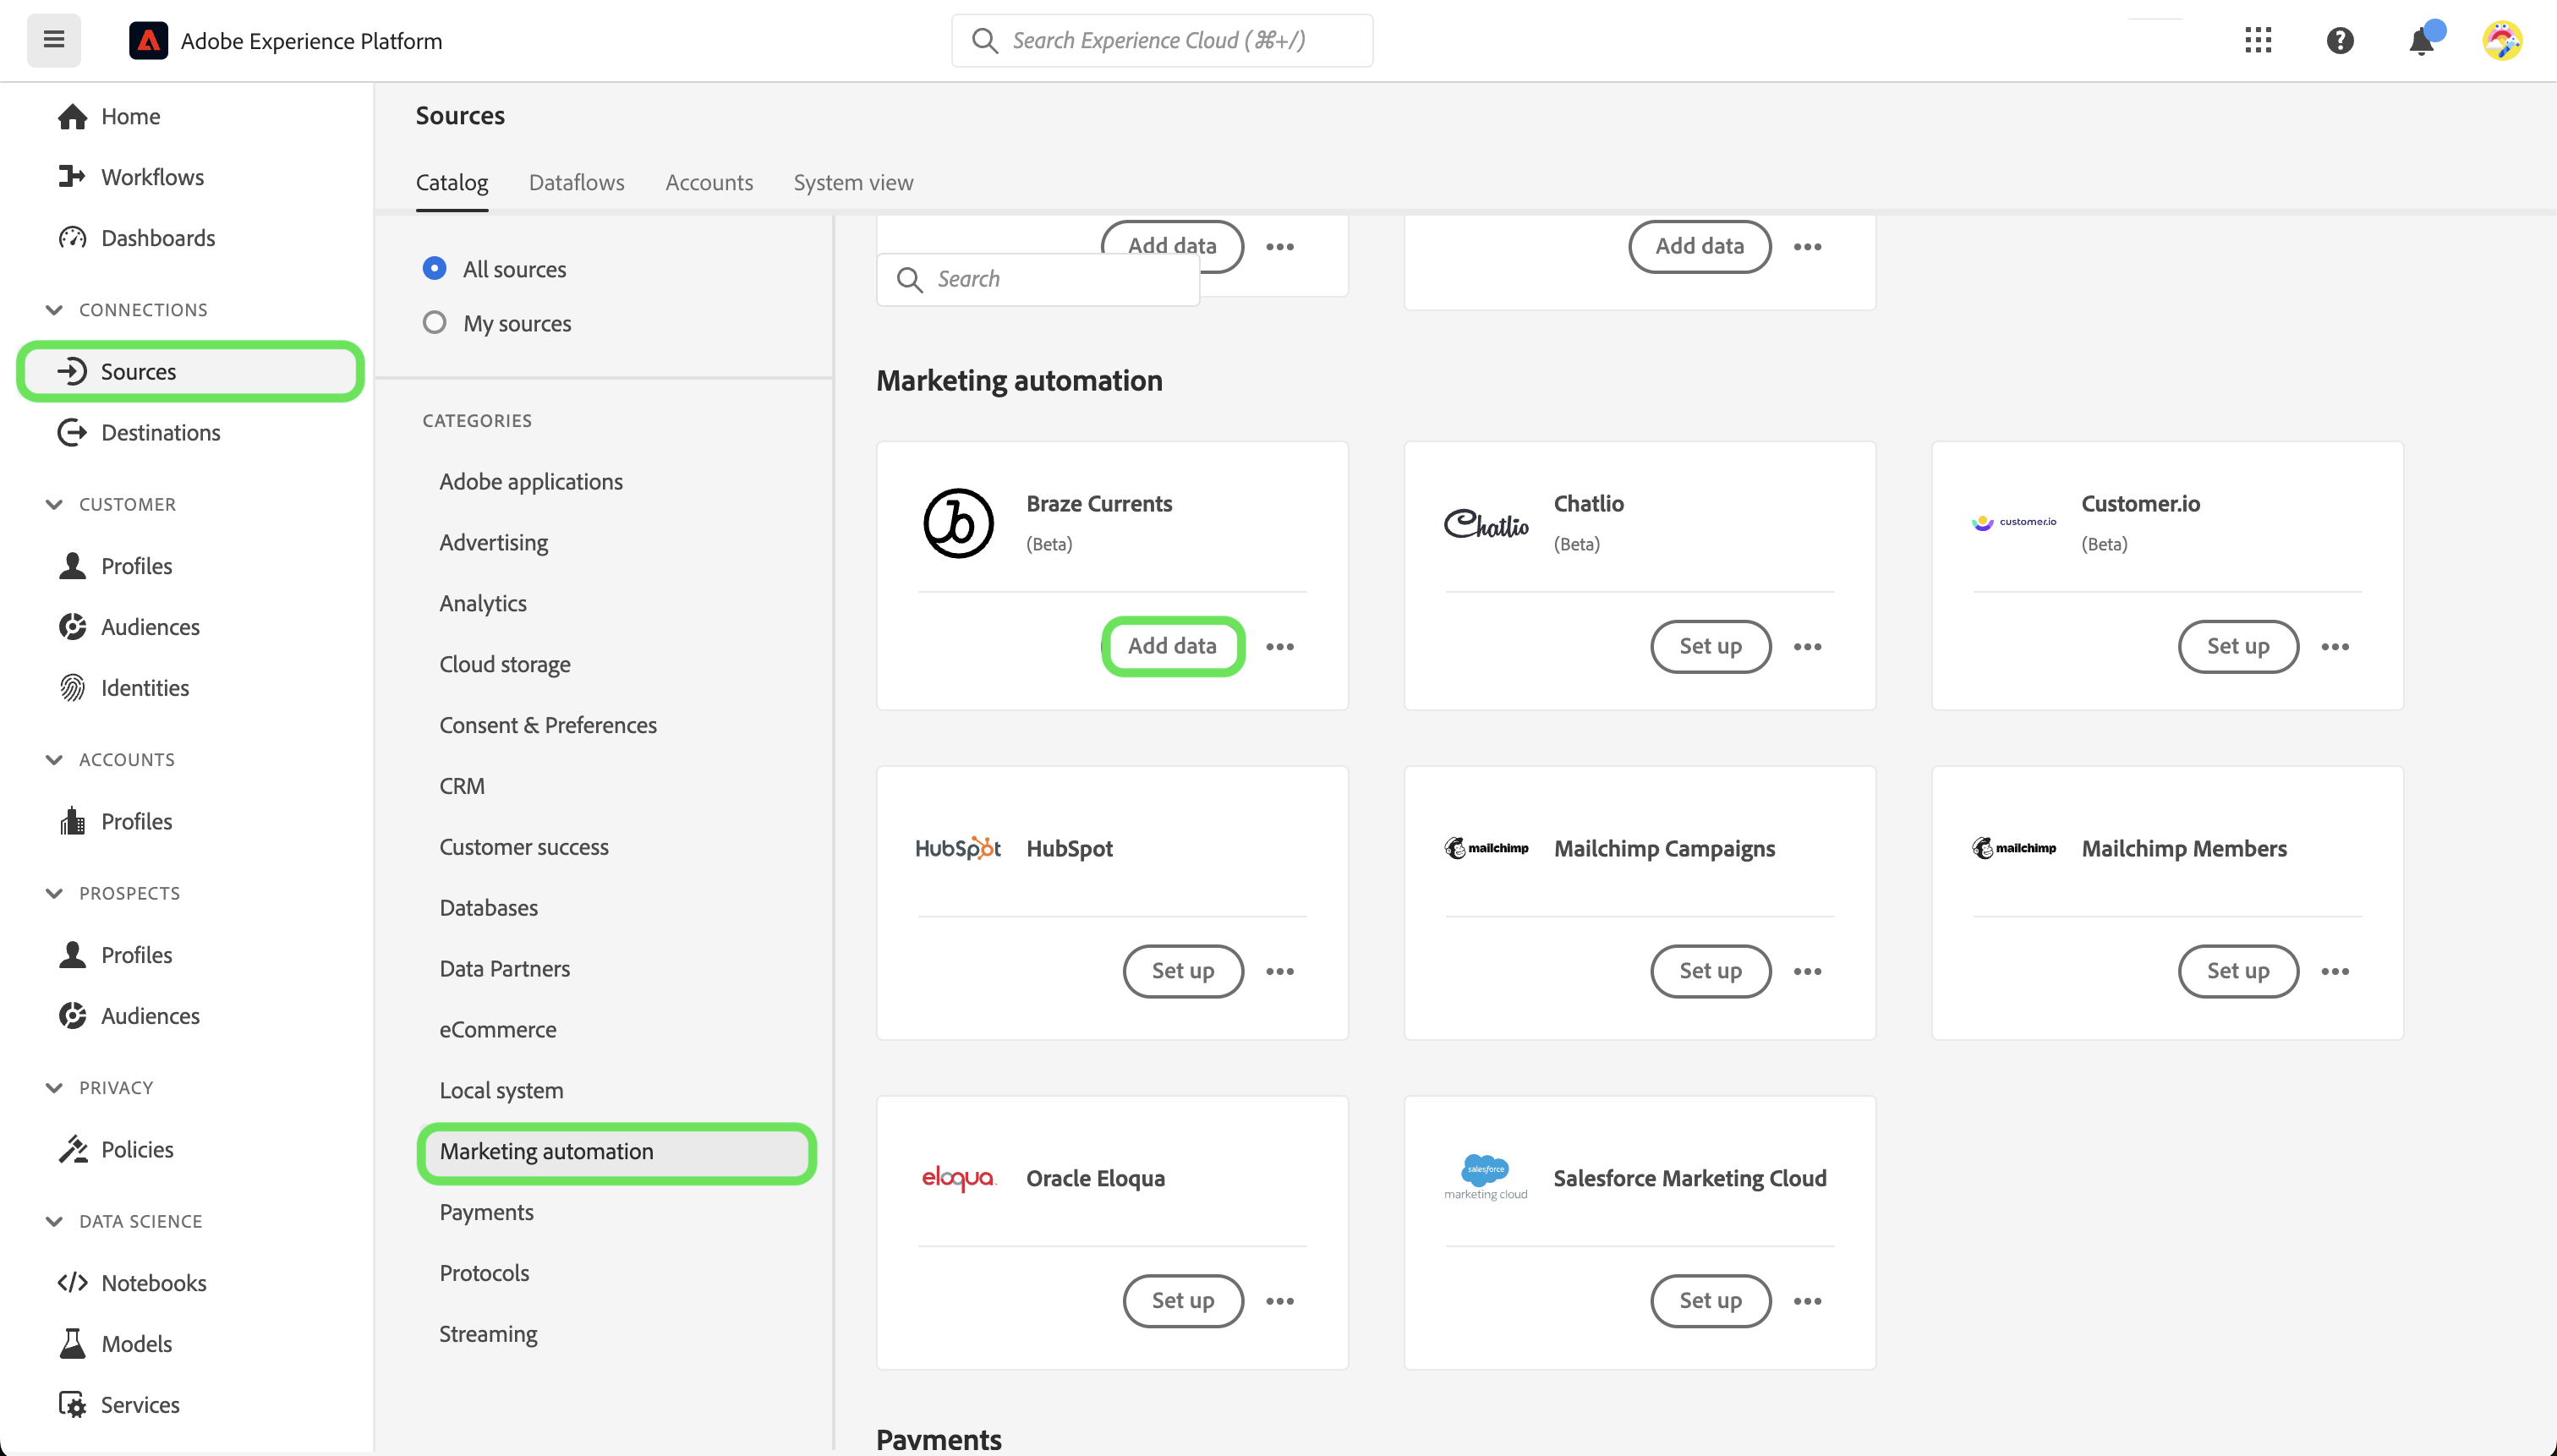Click Add data for Braze Currents
This screenshot has height=1456, width=2557.
(x=1172, y=646)
